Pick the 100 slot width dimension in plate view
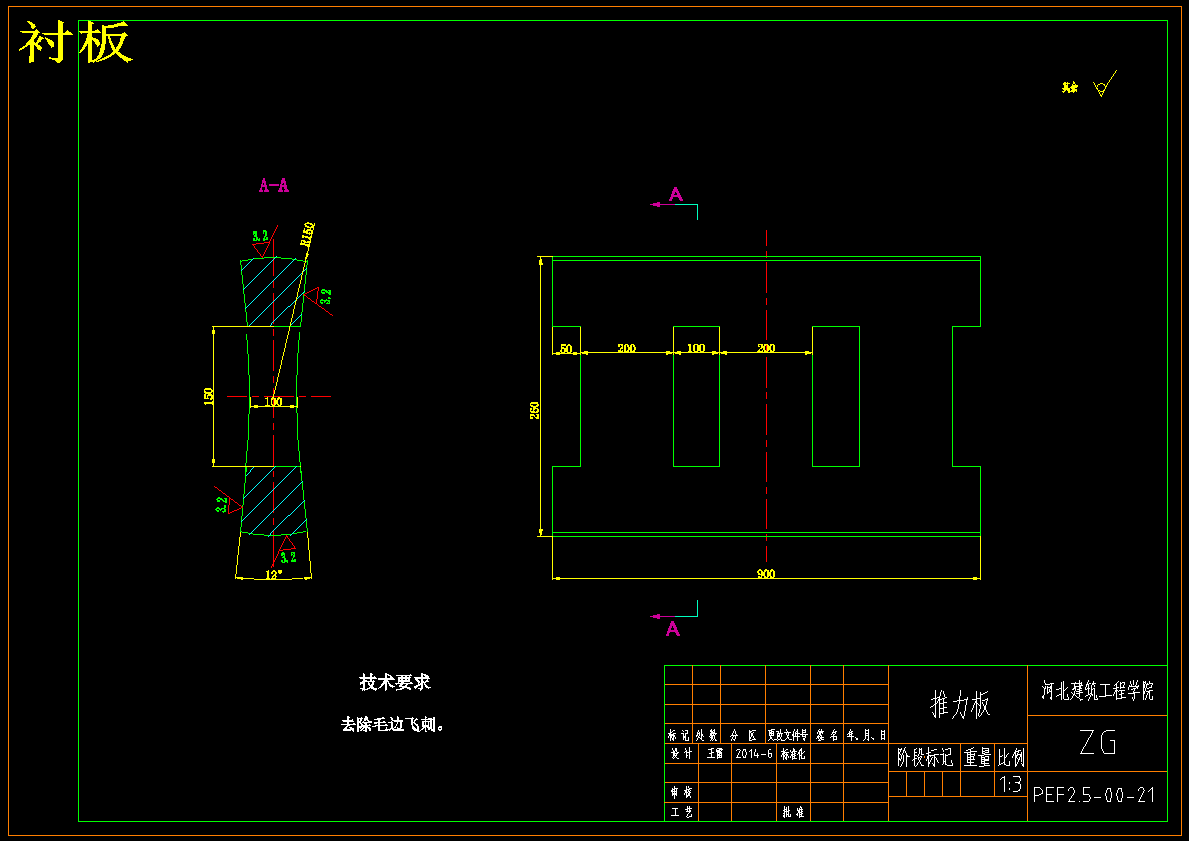 click(696, 348)
